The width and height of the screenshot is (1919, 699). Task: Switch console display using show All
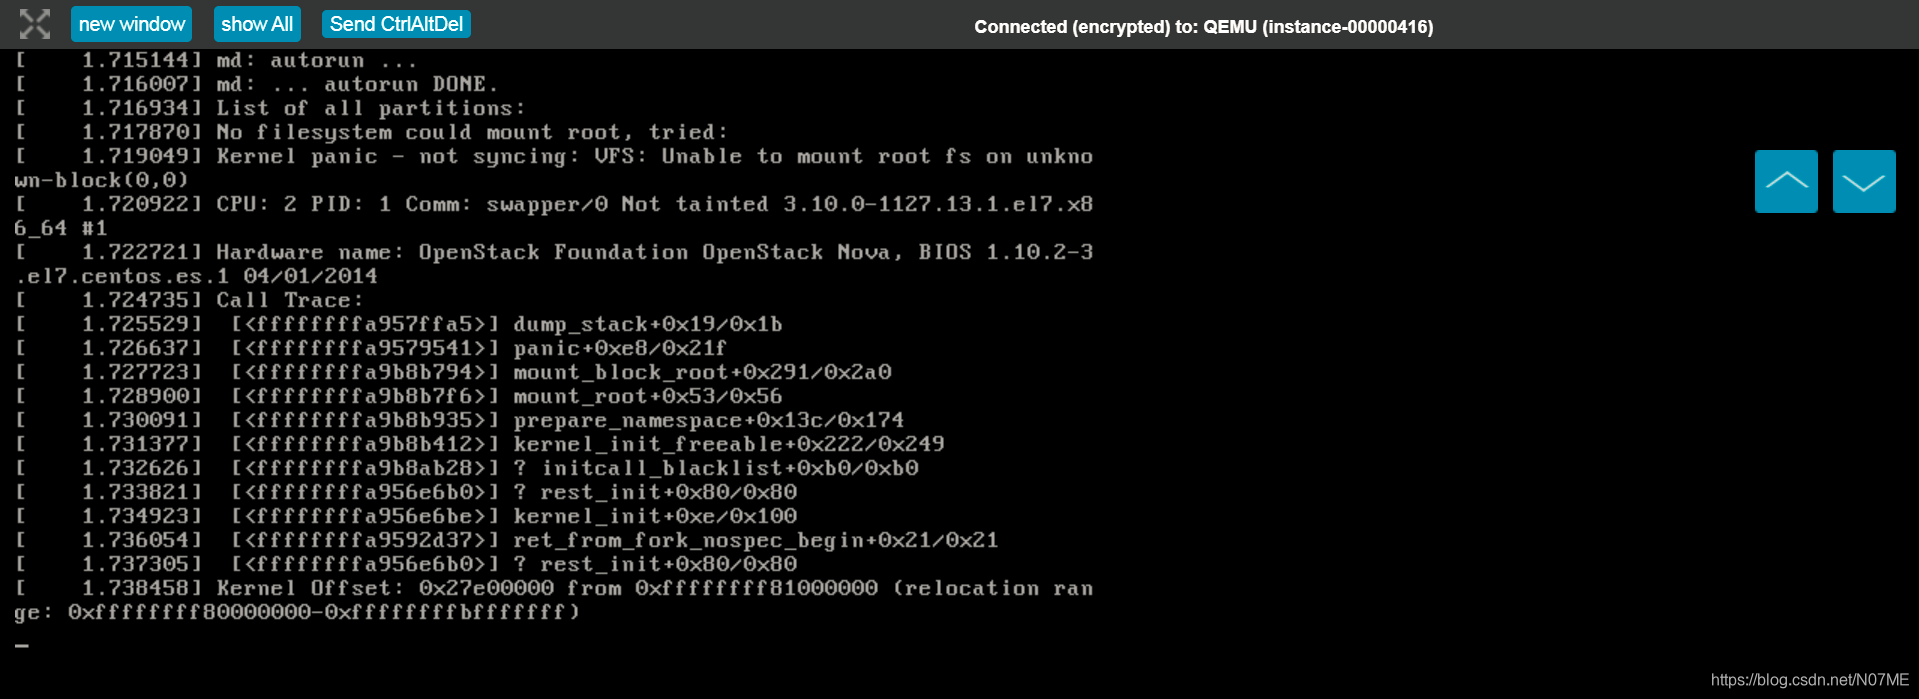(257, 23)
